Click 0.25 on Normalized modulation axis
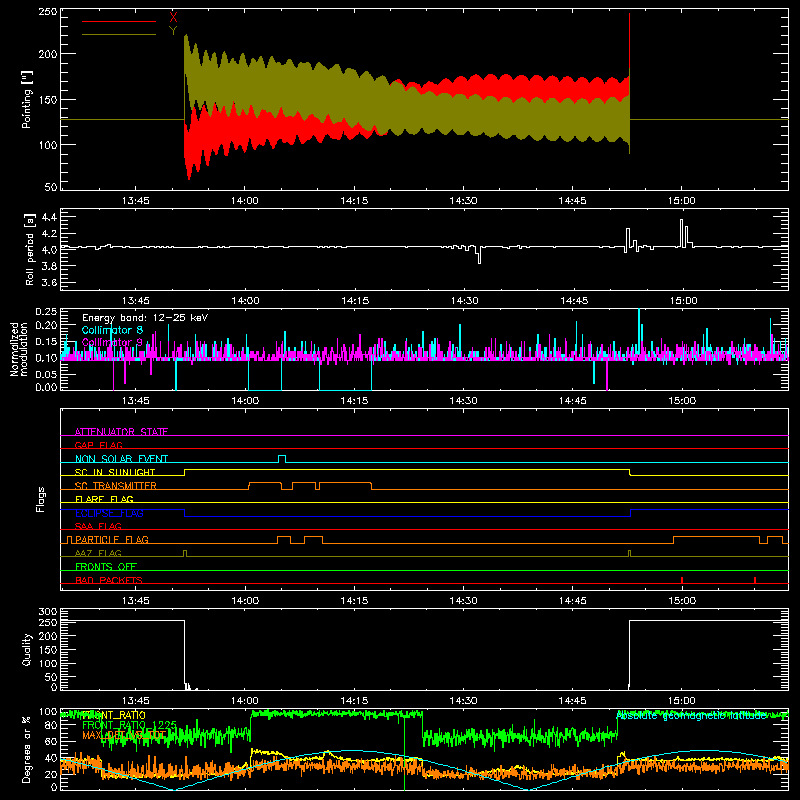 pyautogui.click(x=47, y=312)
